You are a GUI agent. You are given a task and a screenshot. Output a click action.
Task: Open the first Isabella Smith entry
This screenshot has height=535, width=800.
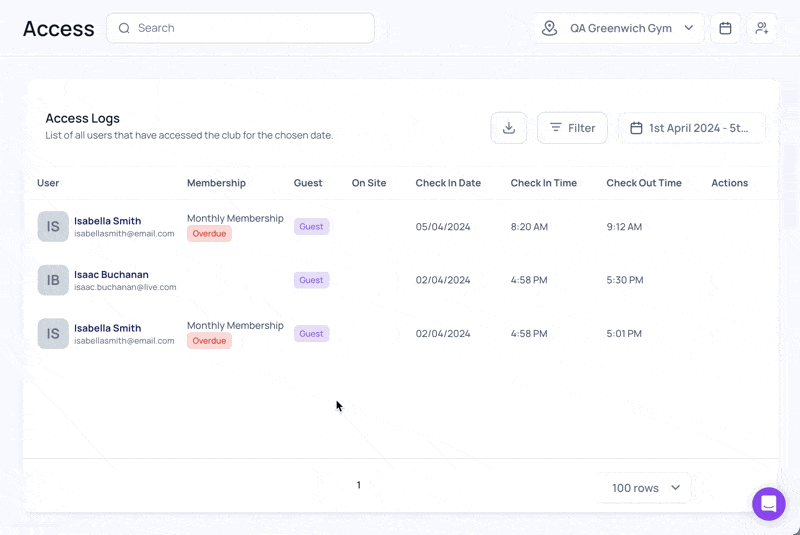tap(108, 221)
